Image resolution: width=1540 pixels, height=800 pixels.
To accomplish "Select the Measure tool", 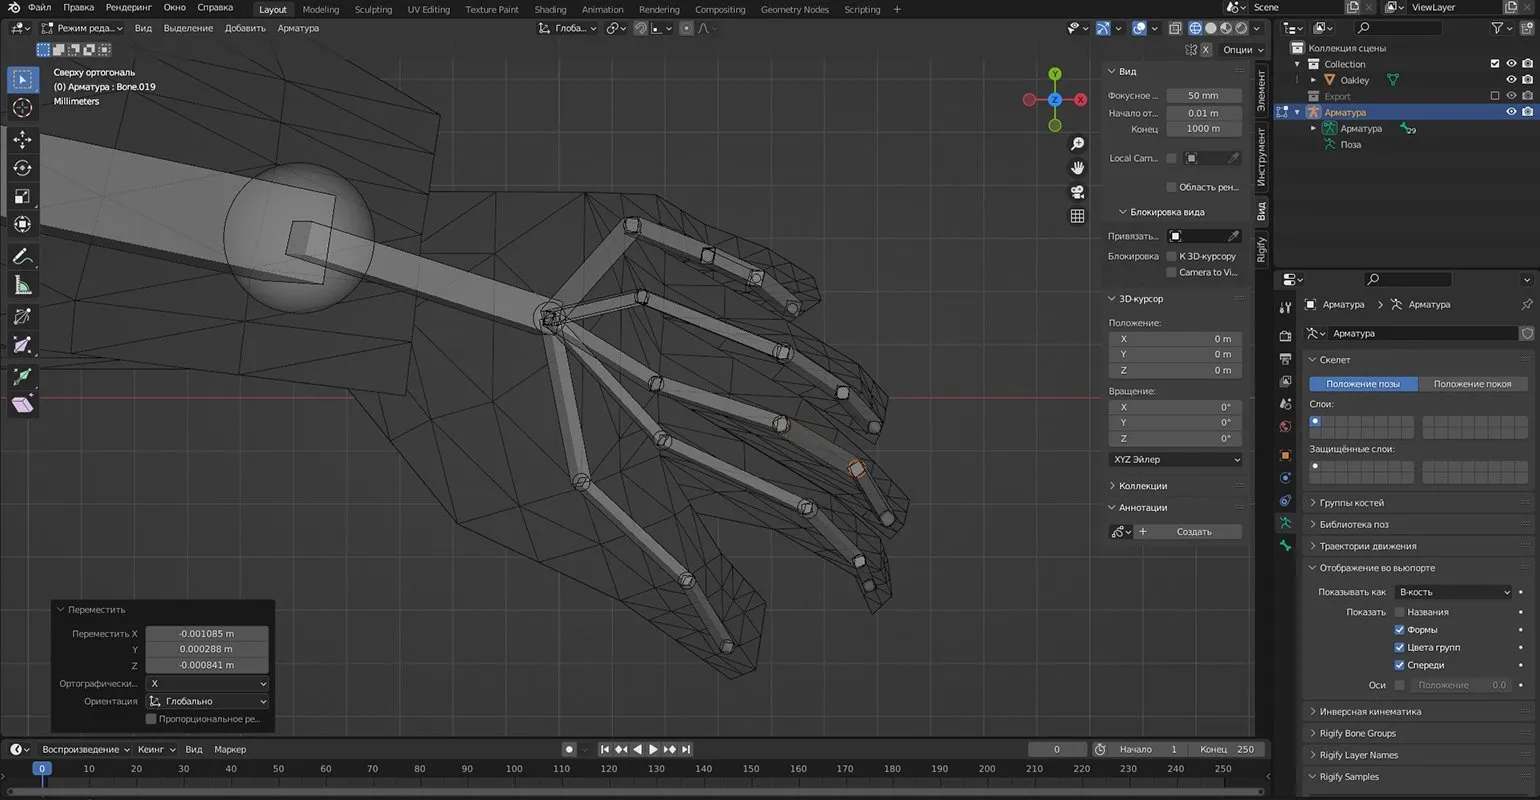I will [x=22, y=286].
